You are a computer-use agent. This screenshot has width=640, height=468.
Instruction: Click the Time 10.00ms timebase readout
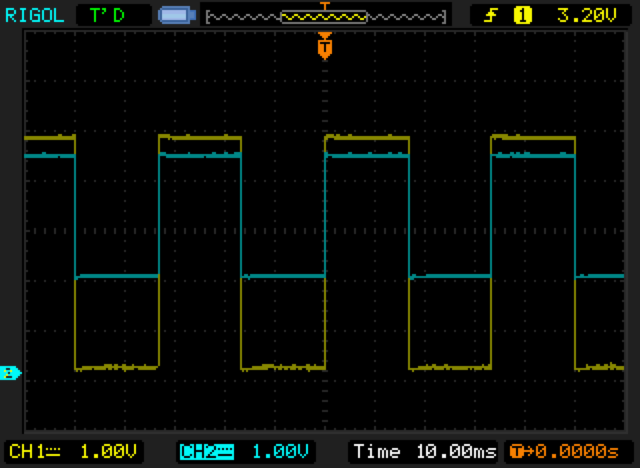pos(425,452)
